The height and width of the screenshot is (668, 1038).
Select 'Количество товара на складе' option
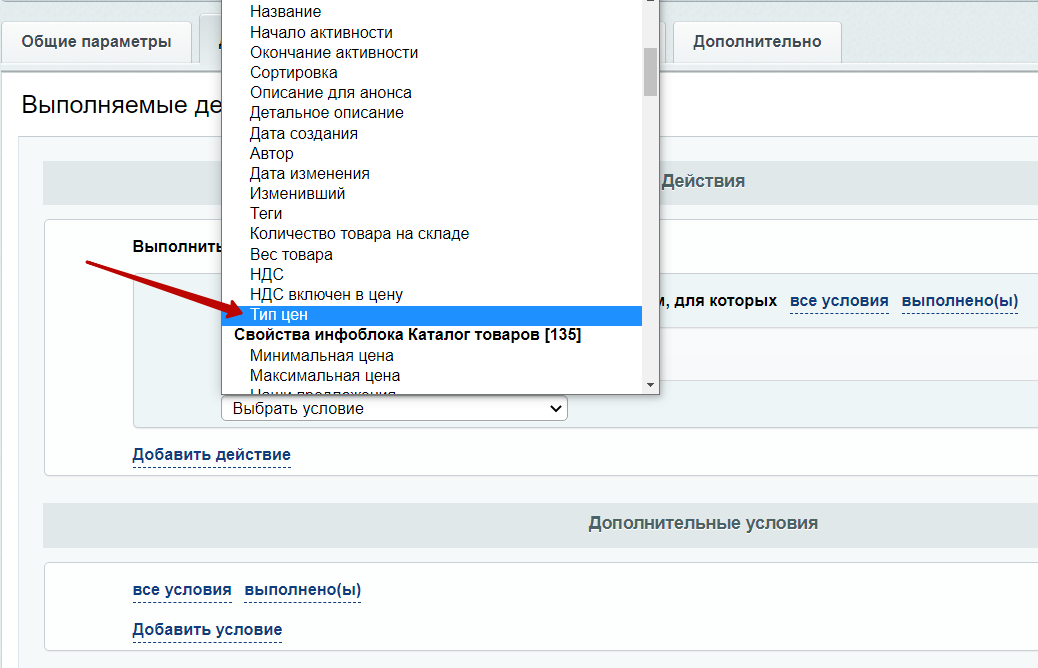click(x=432, y=234)
